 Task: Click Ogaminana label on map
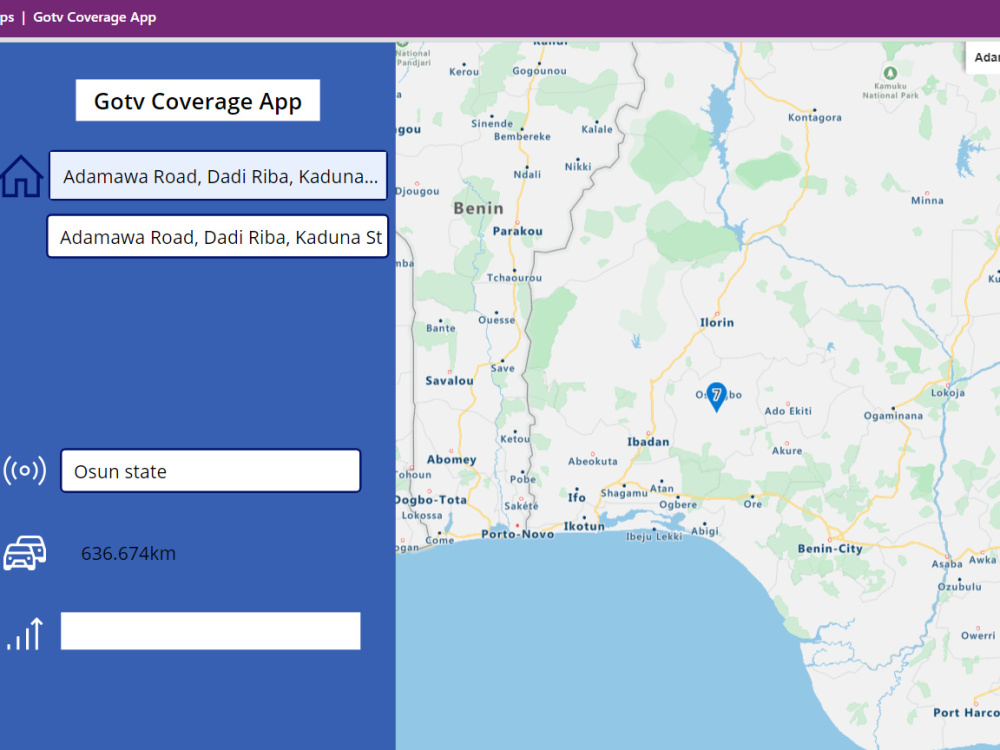893,416
